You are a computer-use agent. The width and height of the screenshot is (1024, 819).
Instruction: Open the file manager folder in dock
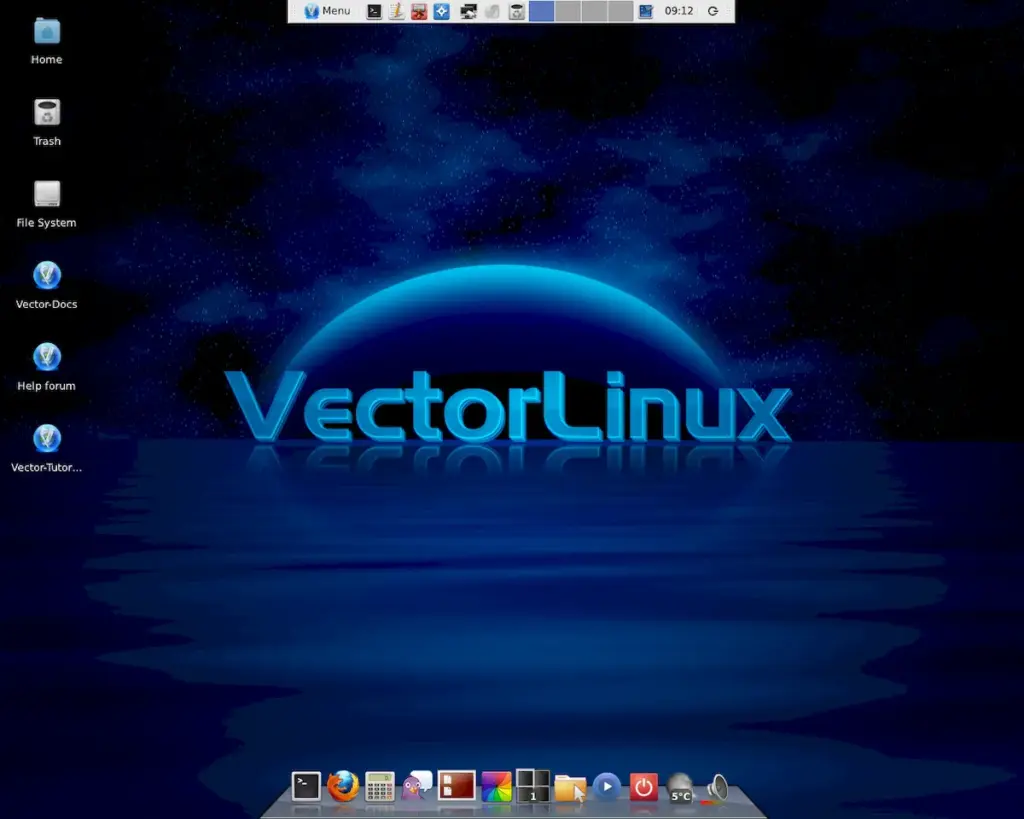(570, 788)
